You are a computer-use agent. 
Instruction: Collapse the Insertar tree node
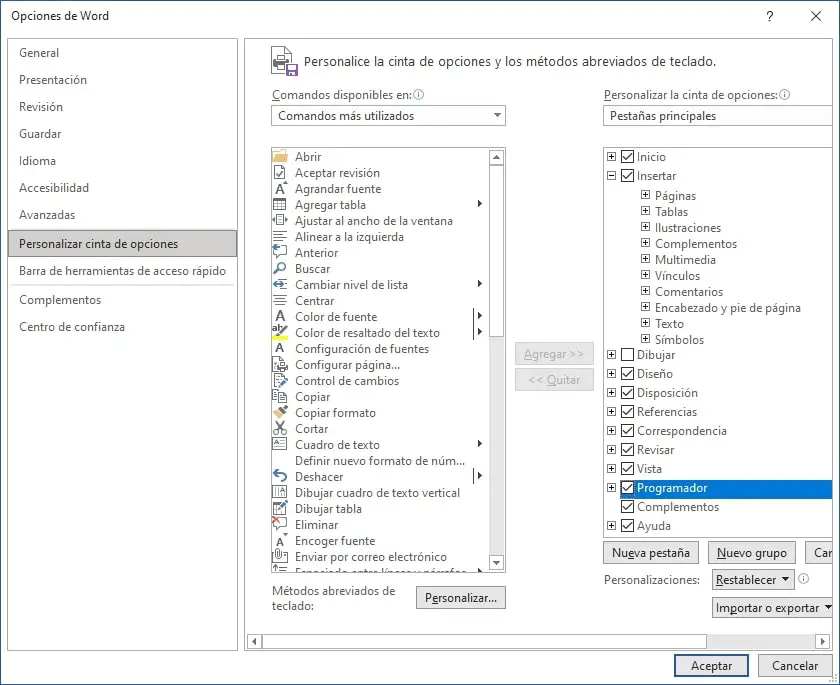[611, 176]
